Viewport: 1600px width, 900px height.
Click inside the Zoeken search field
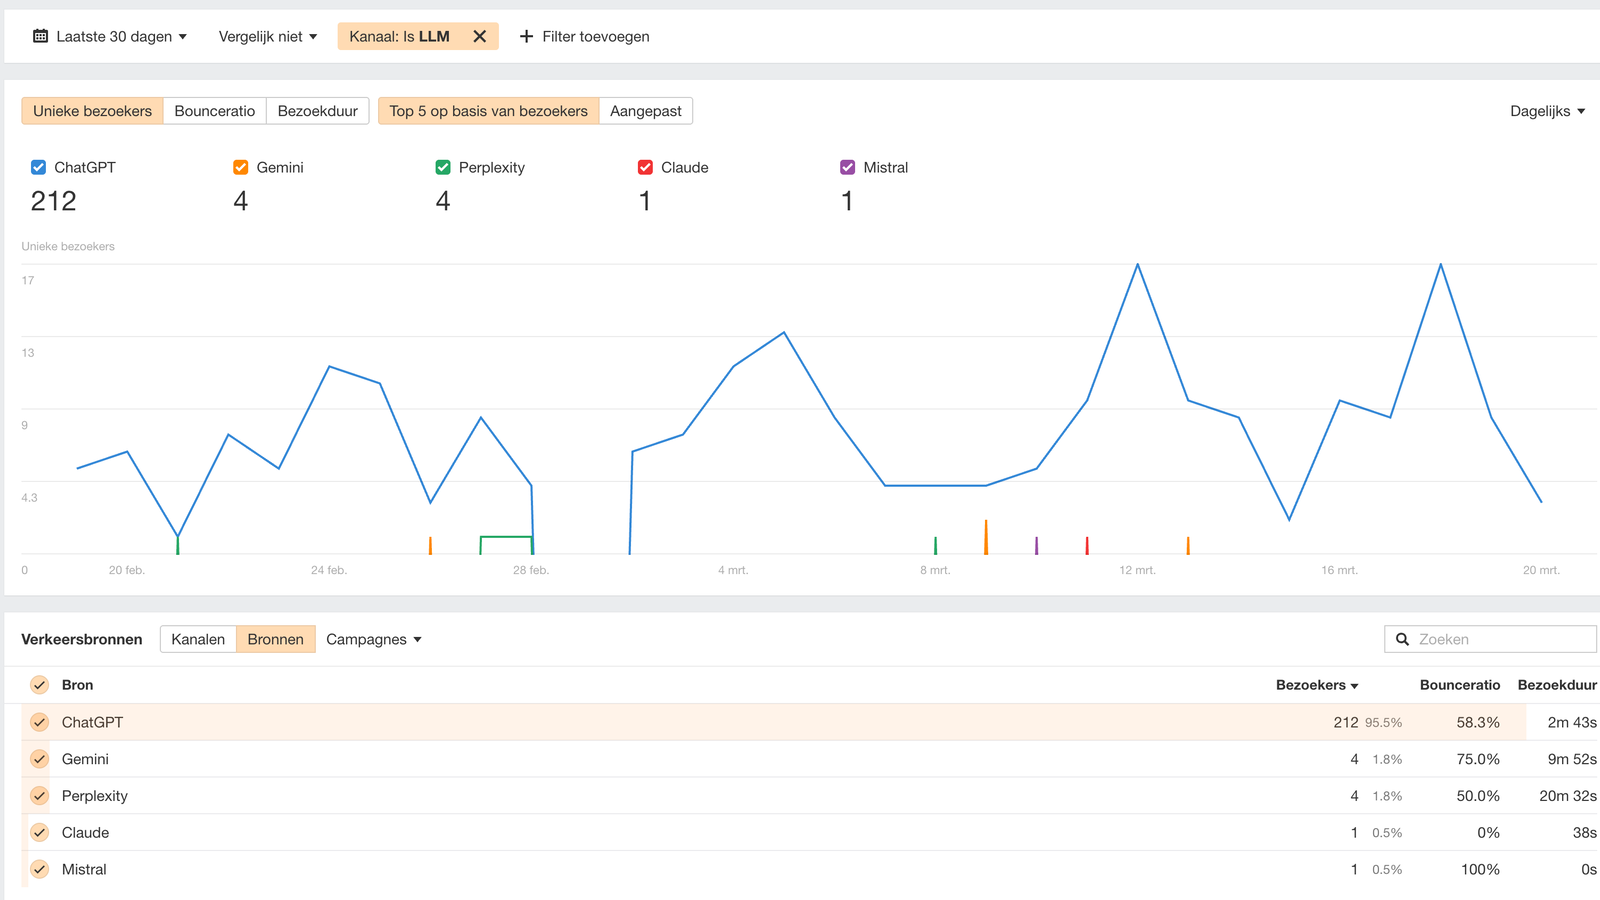tap(1480, 639)
